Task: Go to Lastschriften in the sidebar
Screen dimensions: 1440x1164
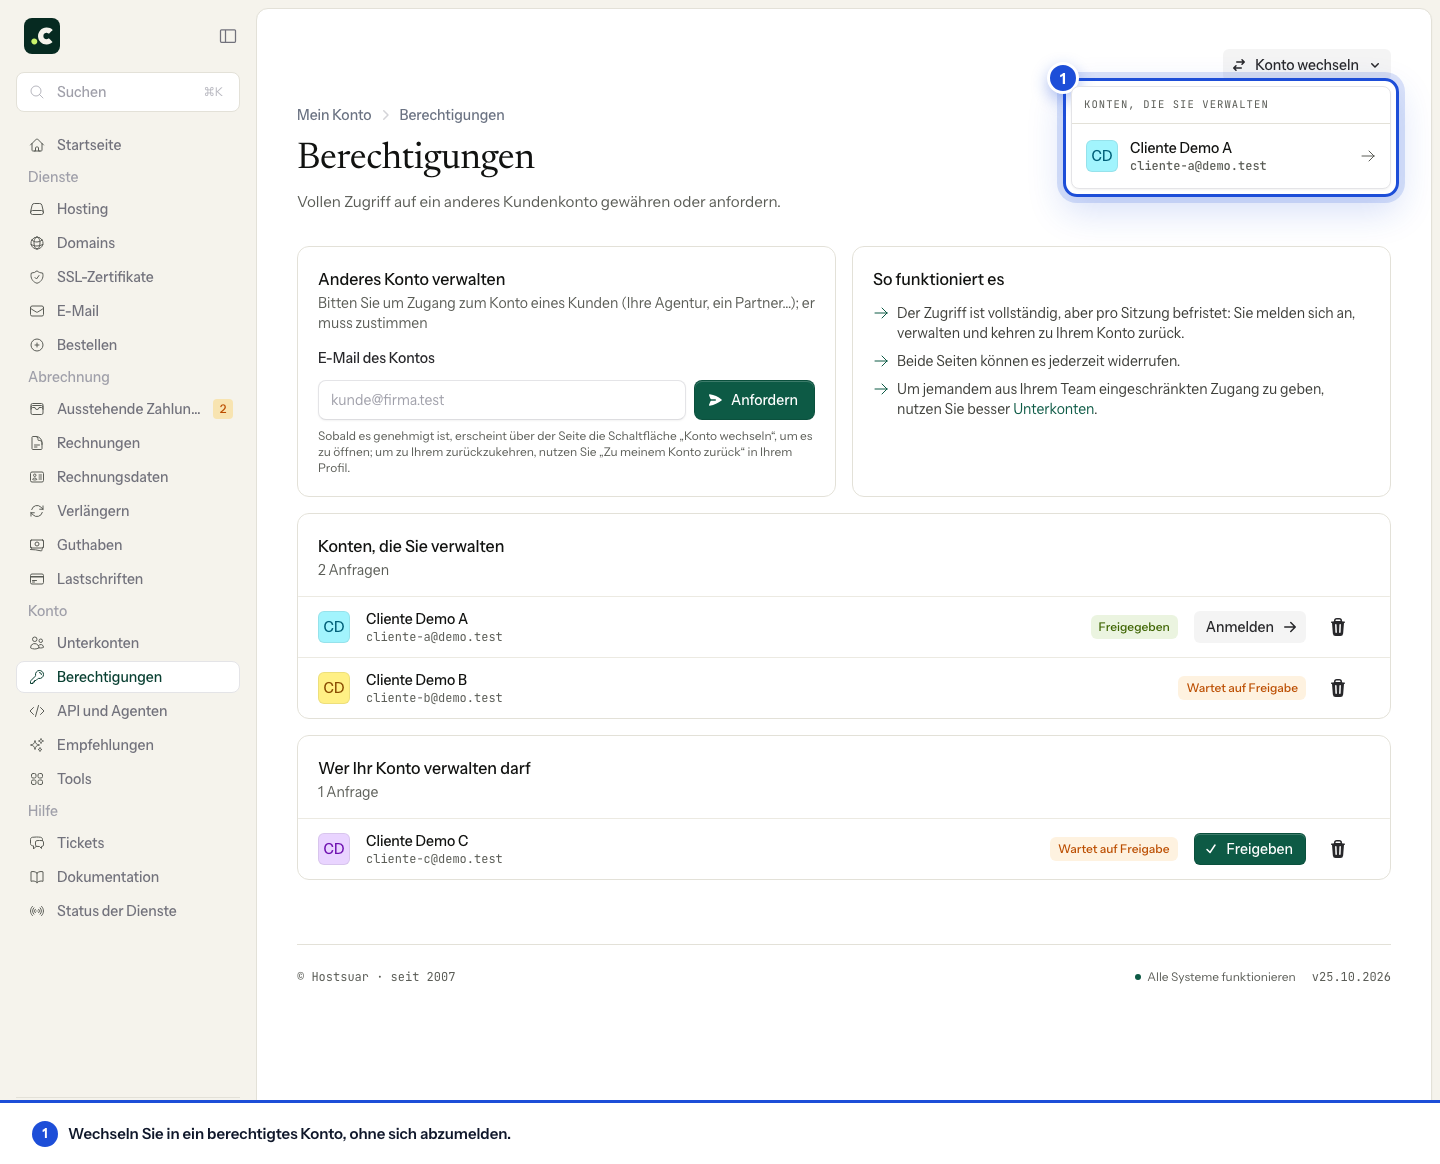Action: tap(128, 579)
